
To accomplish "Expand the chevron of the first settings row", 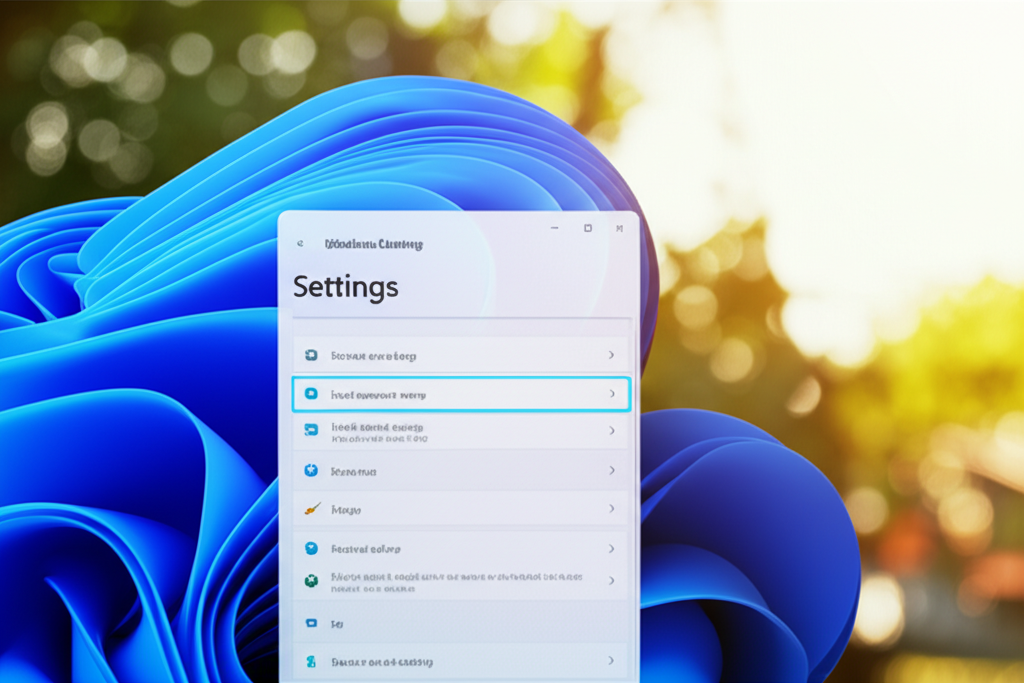I will [x=612, y=355].
